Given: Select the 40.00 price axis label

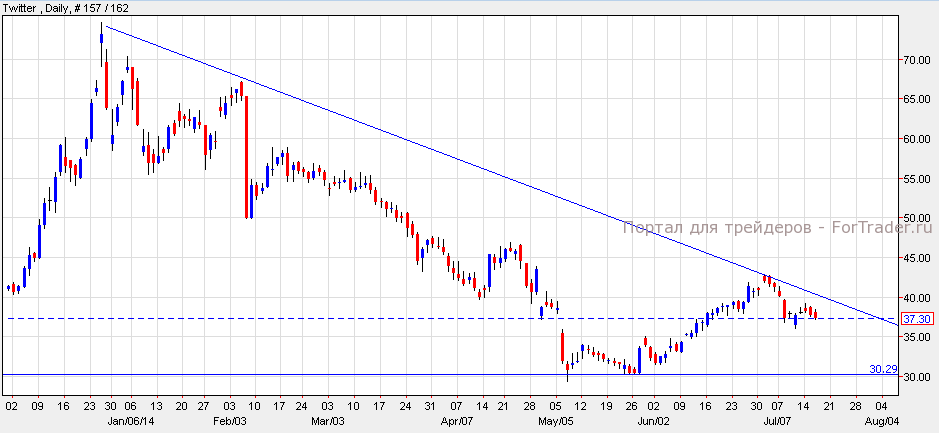Looking at the screenshot, I should (919, 298).
